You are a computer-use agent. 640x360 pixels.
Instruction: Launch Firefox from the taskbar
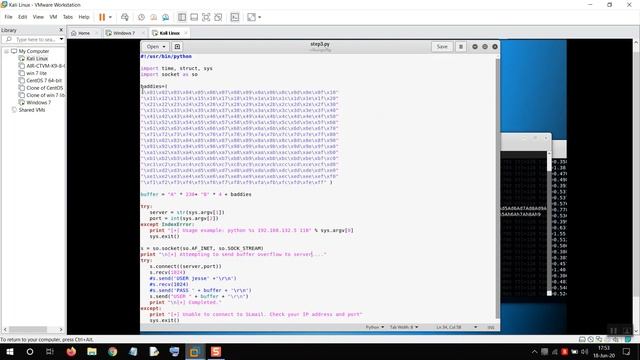point(71,351)
